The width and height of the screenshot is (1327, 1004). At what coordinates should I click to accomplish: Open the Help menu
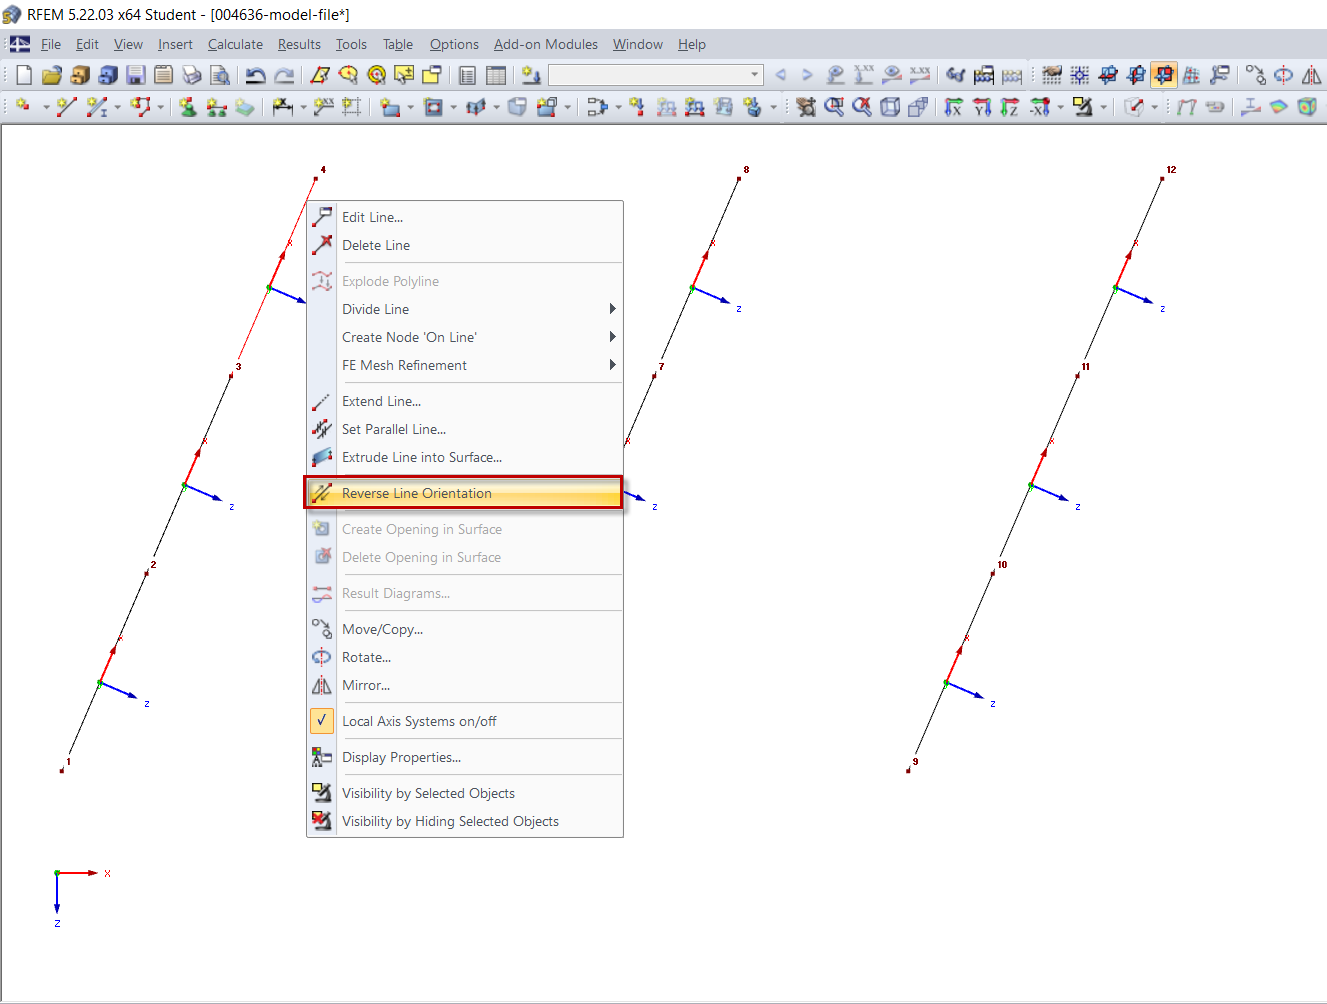pos(692,44)
